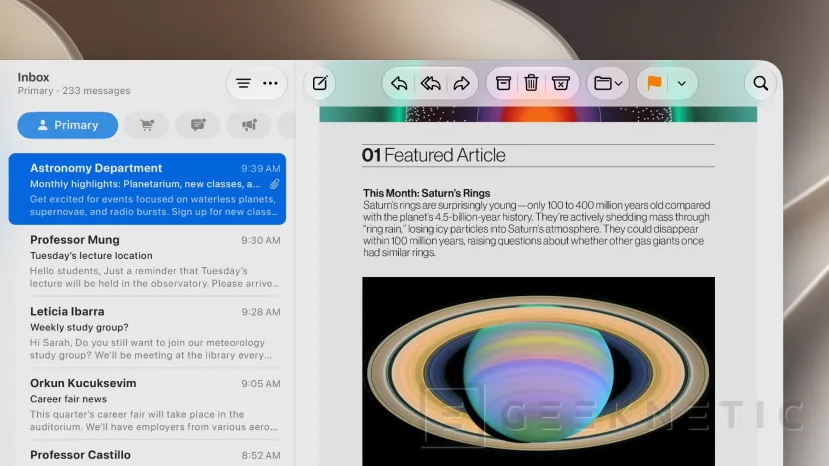Flag the message with orange flag
Screen dimensions: 829x466
coord(655,83)
